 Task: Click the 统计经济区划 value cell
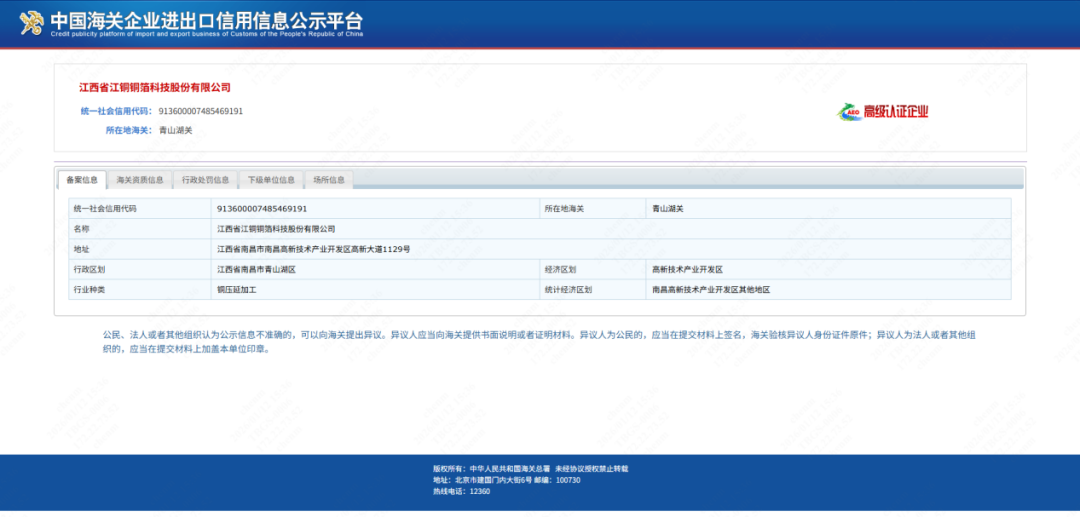coord(711,290)
